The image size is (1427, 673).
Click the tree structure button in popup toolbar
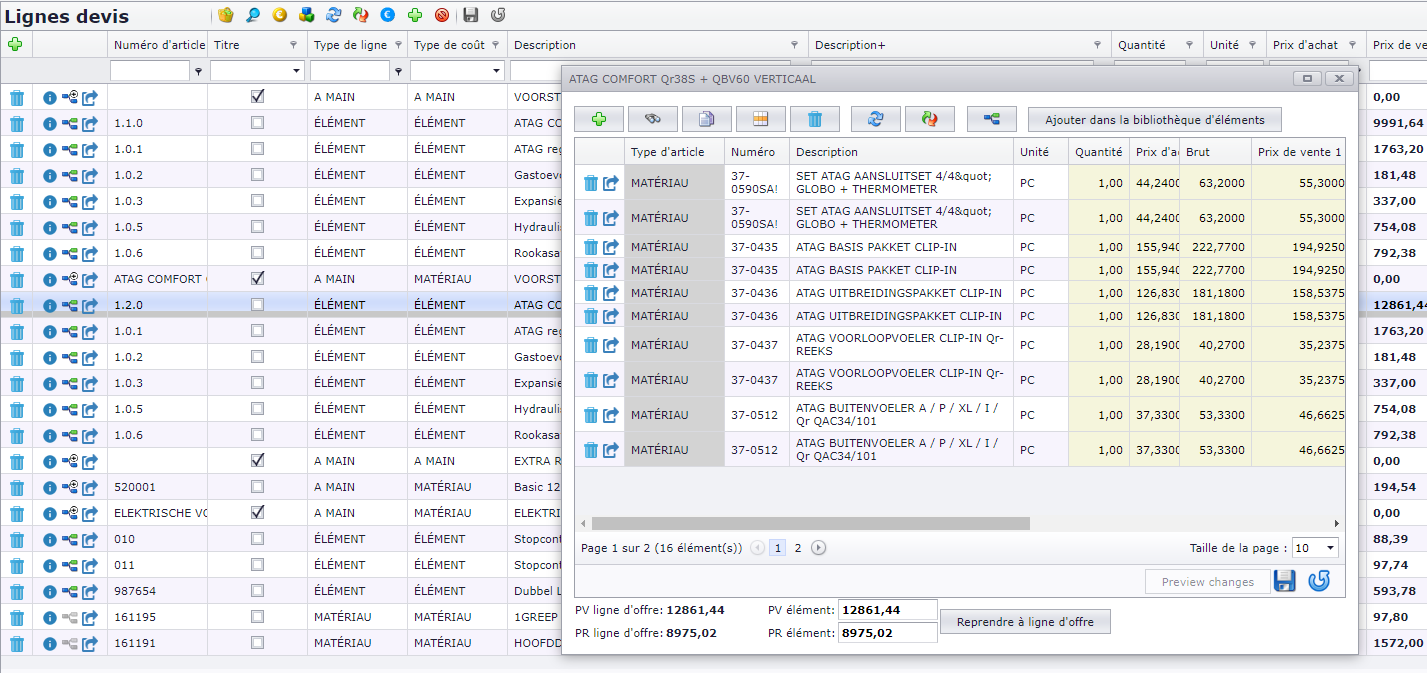pyautogui.click(x=992, y=119)
